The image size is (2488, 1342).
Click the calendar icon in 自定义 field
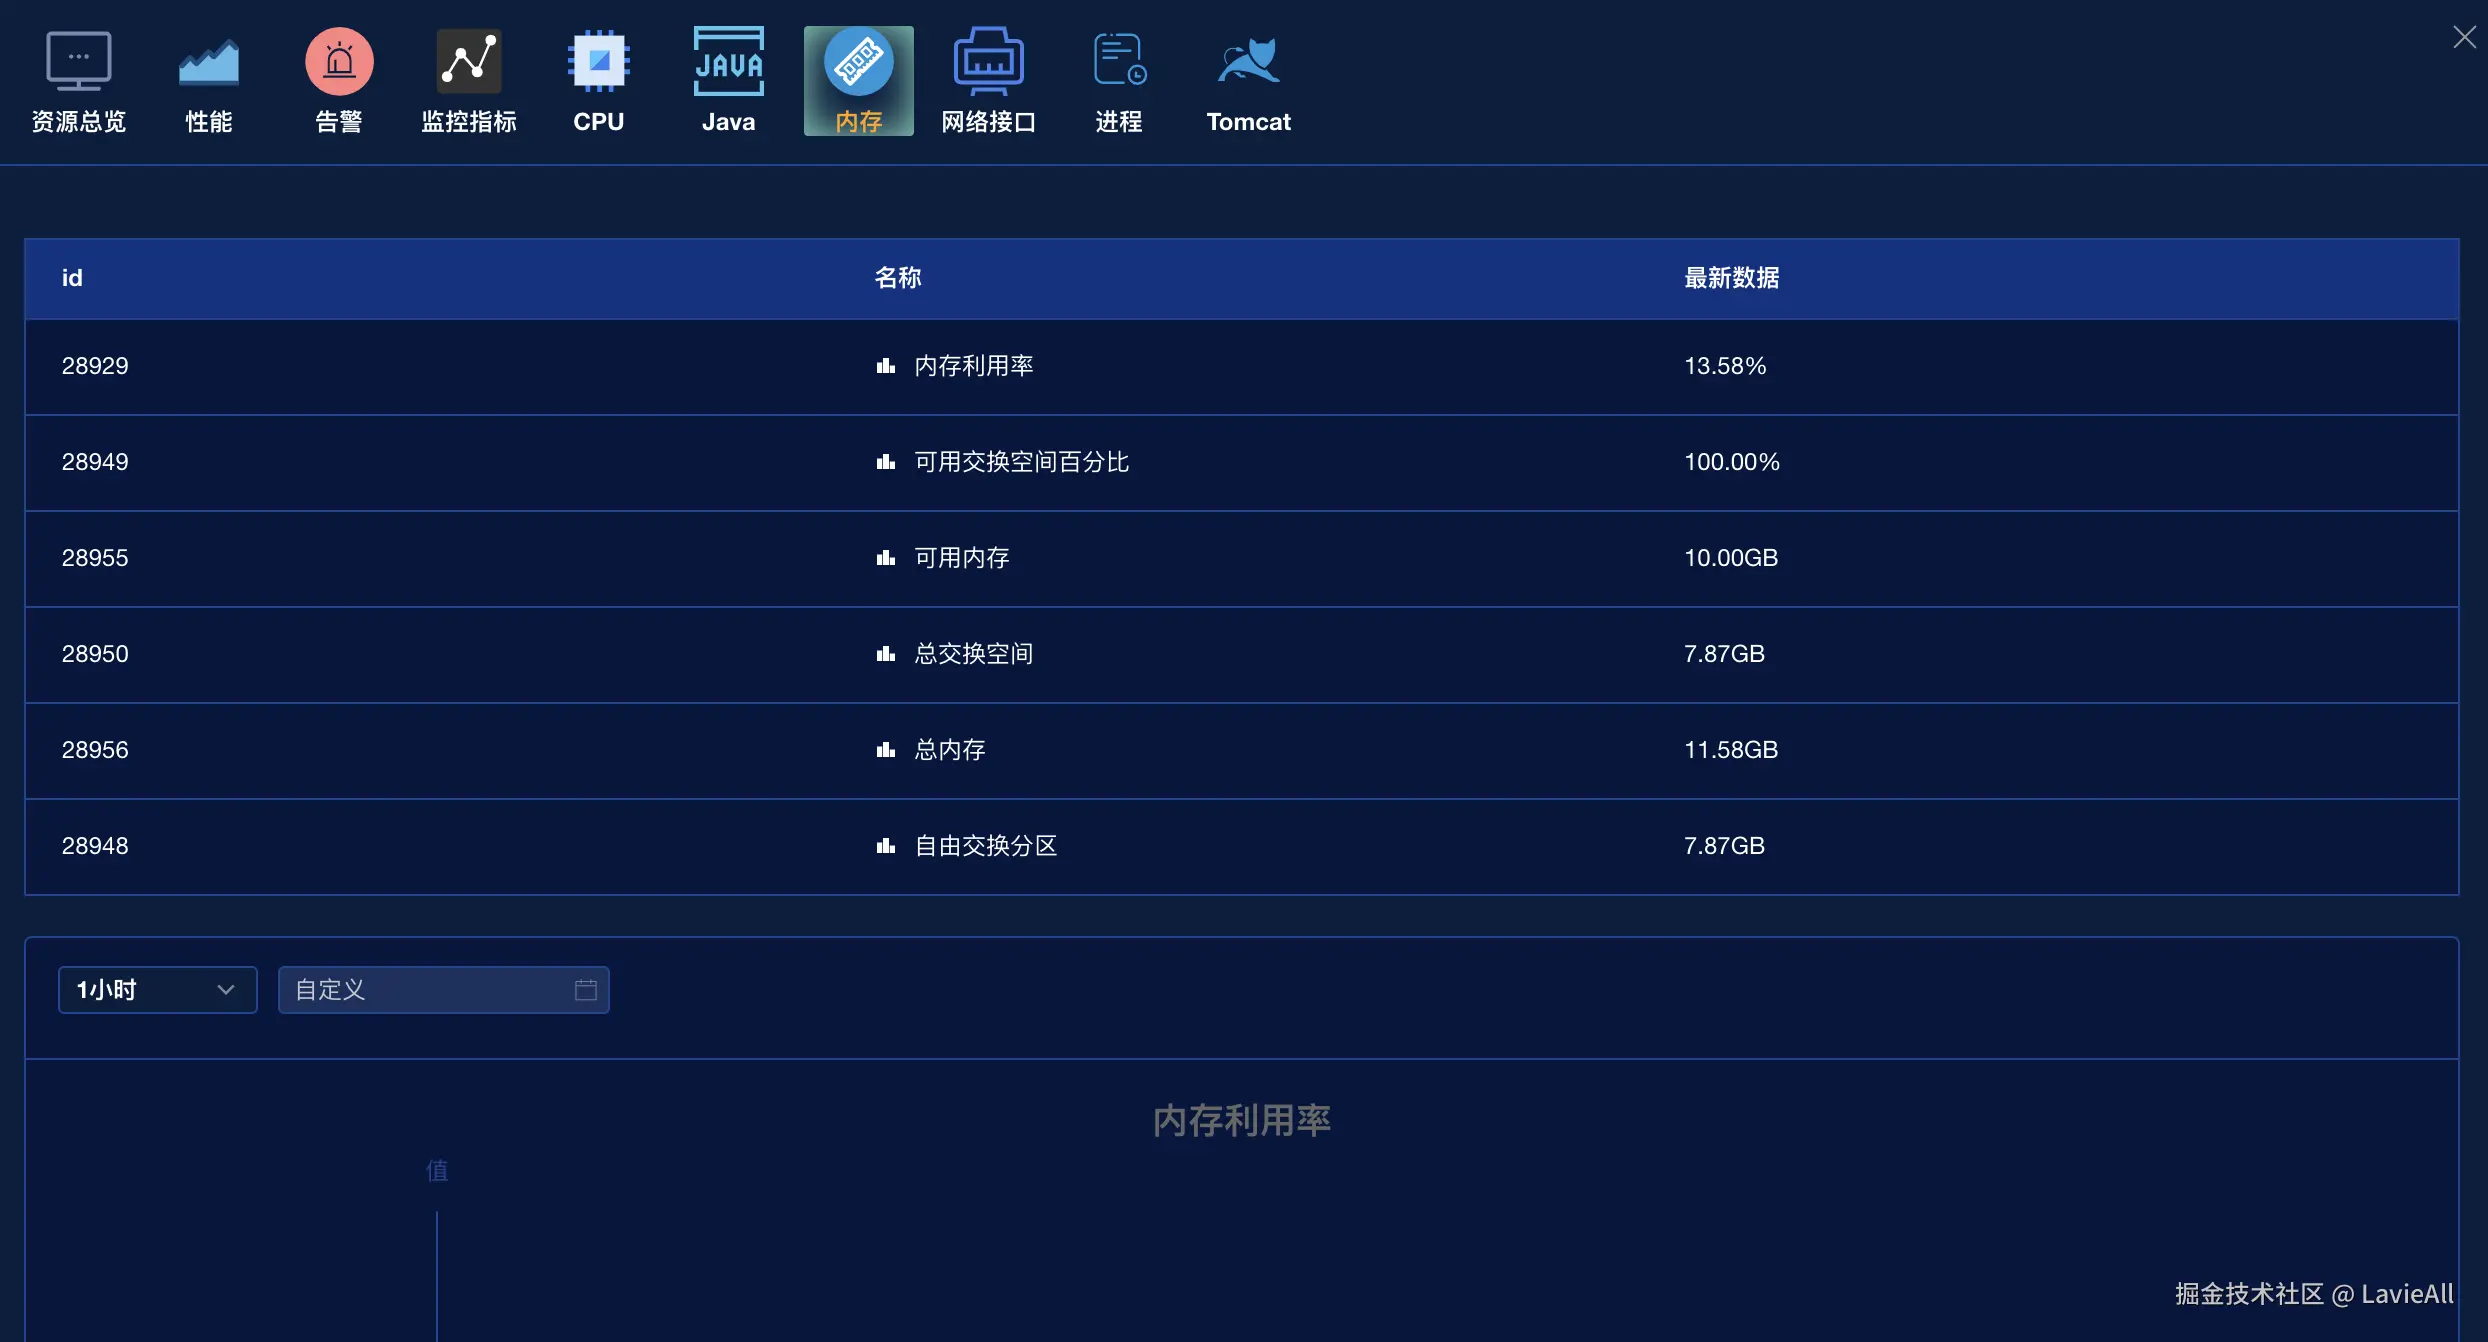click(x=586, y=990)
